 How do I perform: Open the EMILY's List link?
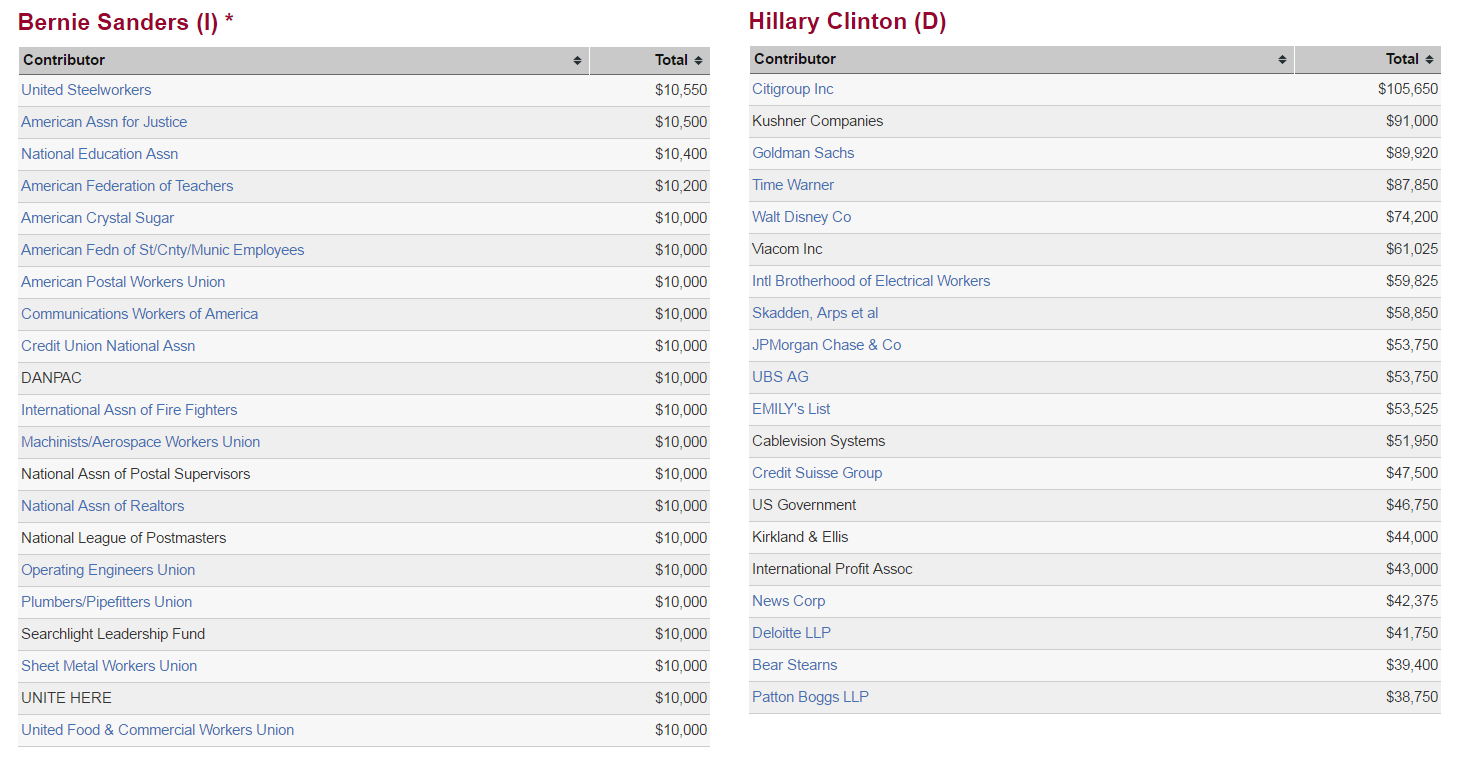791,409
